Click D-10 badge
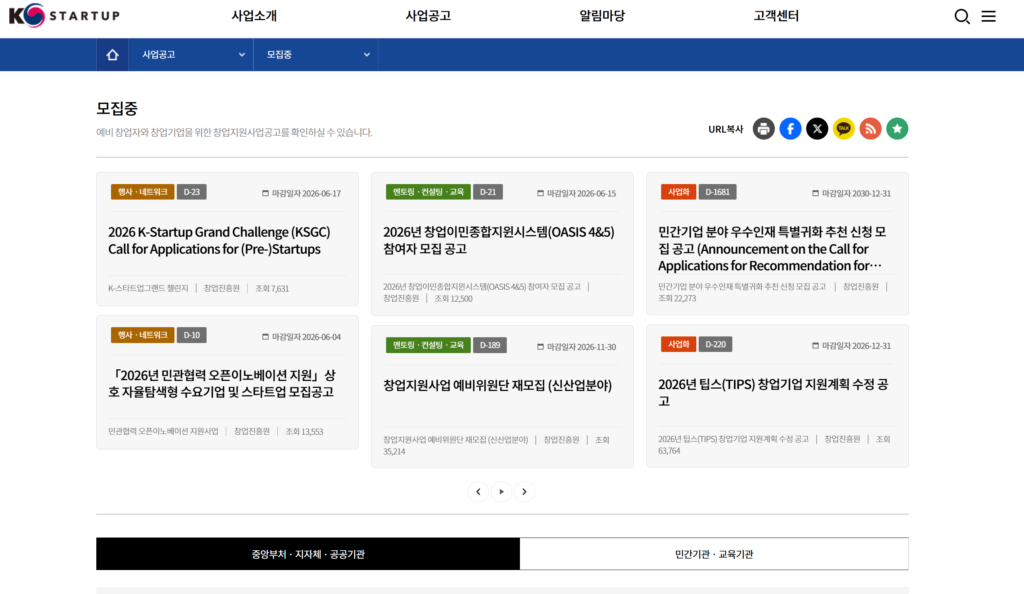Screen dimensions: 1024x594 (191, 335)
